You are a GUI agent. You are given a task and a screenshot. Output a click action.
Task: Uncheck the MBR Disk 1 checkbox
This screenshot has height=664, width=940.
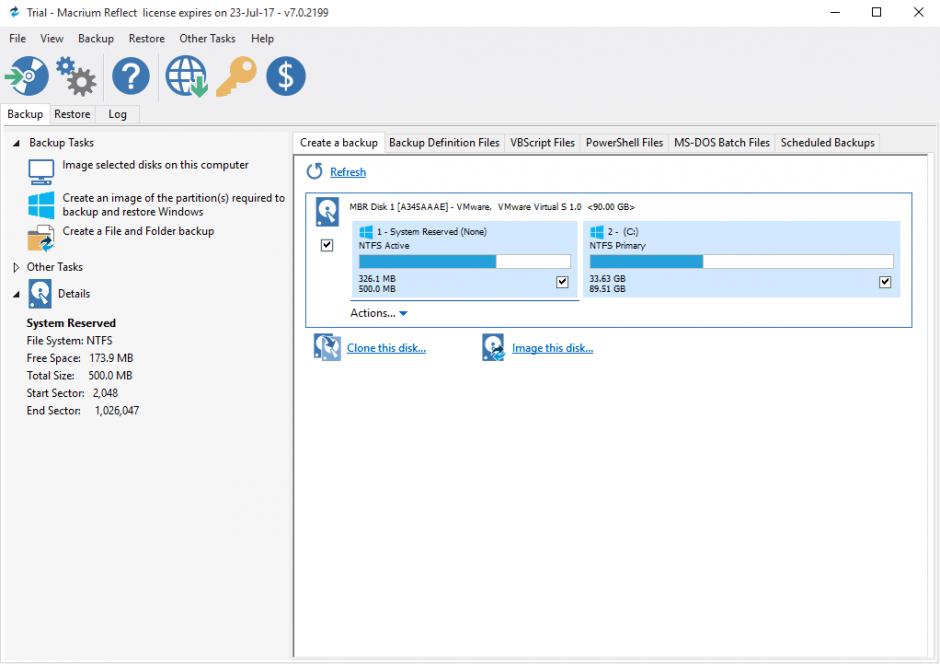(x=327, y=245)
